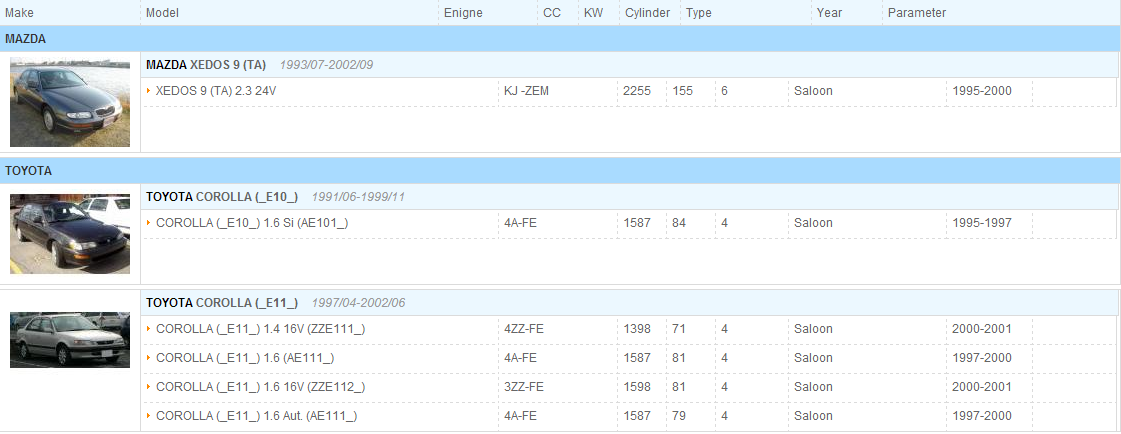
Task: Open COROLLA (_E11_) 1.6 16V (ZZE112_) row
Action: (629, 387)
